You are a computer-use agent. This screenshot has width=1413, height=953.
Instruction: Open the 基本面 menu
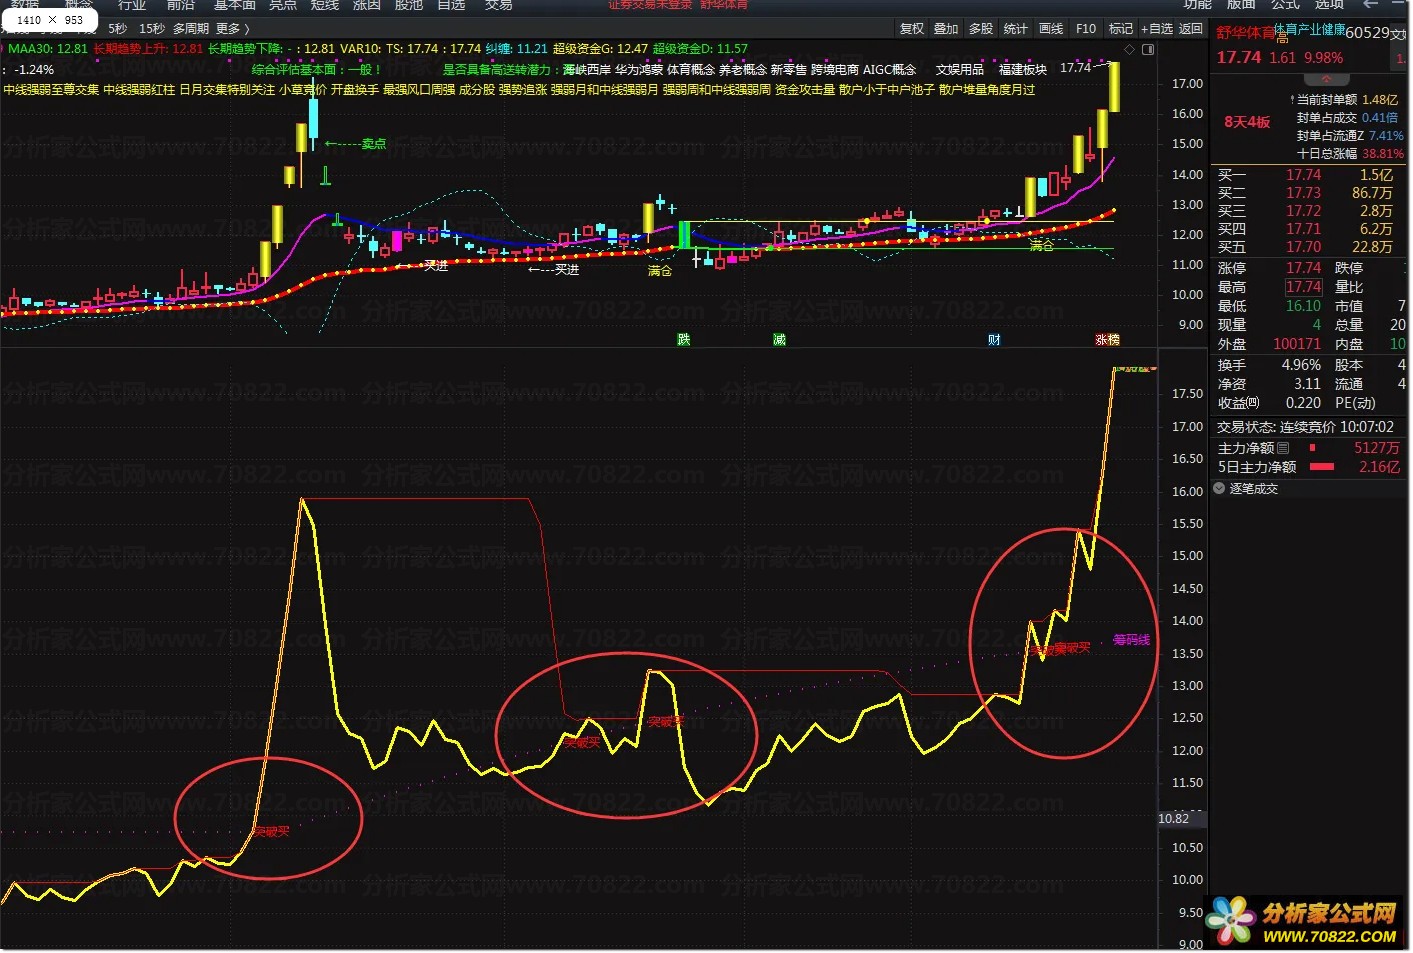pyautogui.click(x=235, y=5)
